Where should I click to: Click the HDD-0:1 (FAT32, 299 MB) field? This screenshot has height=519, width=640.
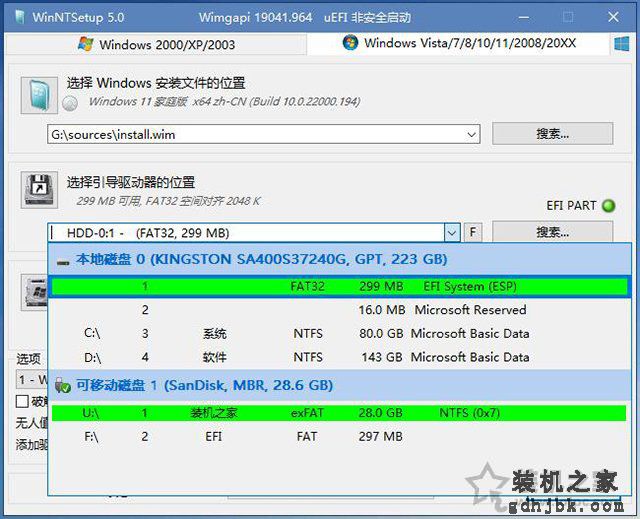tap(246, 233)
